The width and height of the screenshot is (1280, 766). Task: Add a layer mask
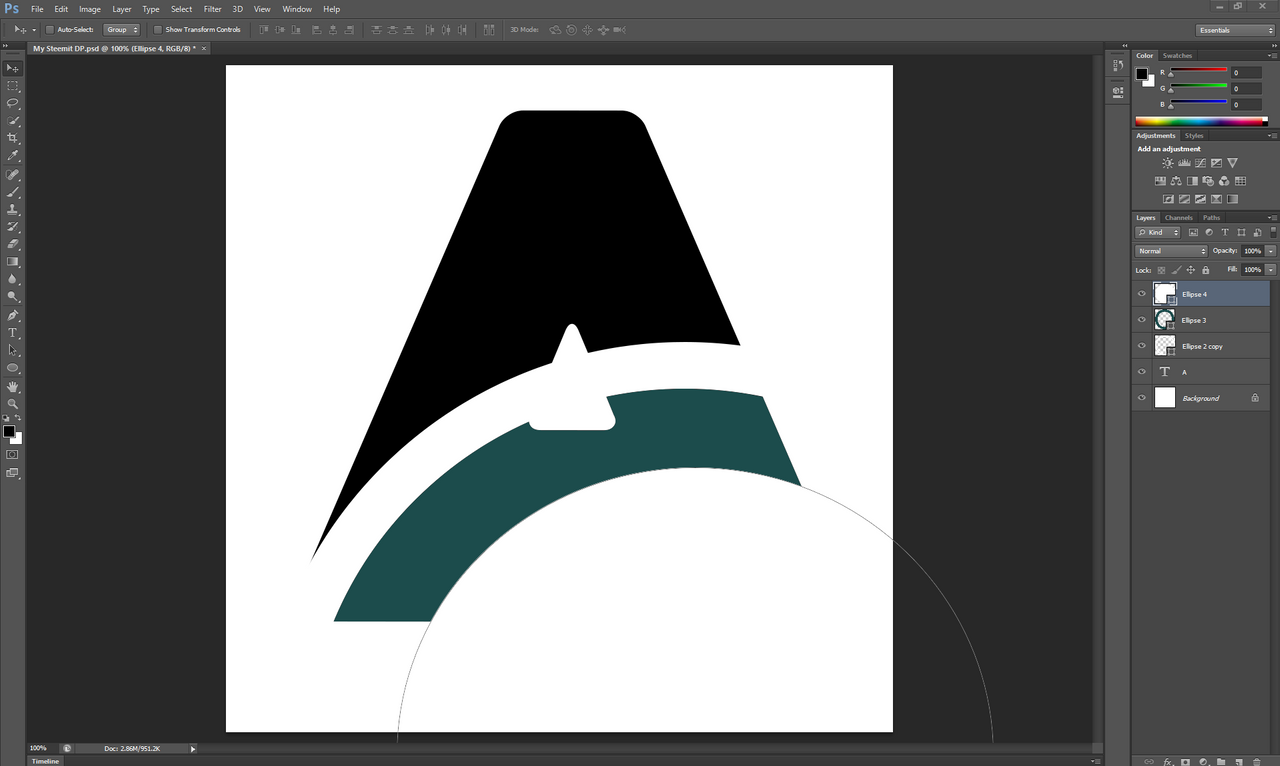1185,762
